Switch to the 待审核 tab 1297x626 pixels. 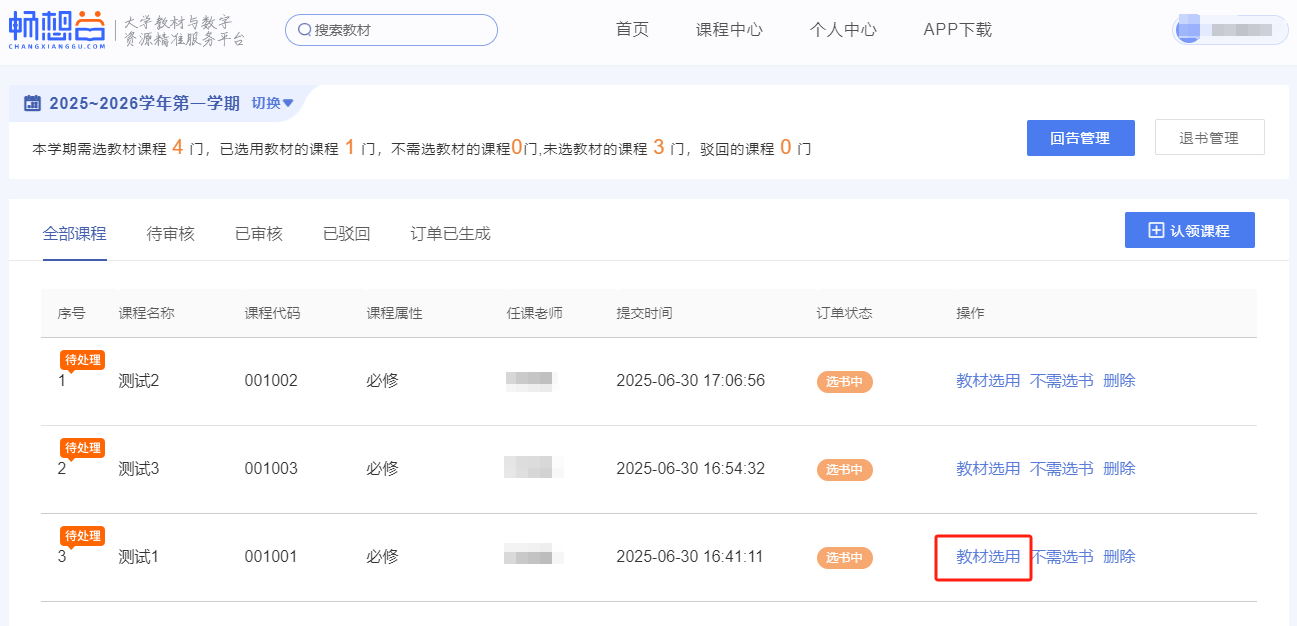tap(170, 234)
